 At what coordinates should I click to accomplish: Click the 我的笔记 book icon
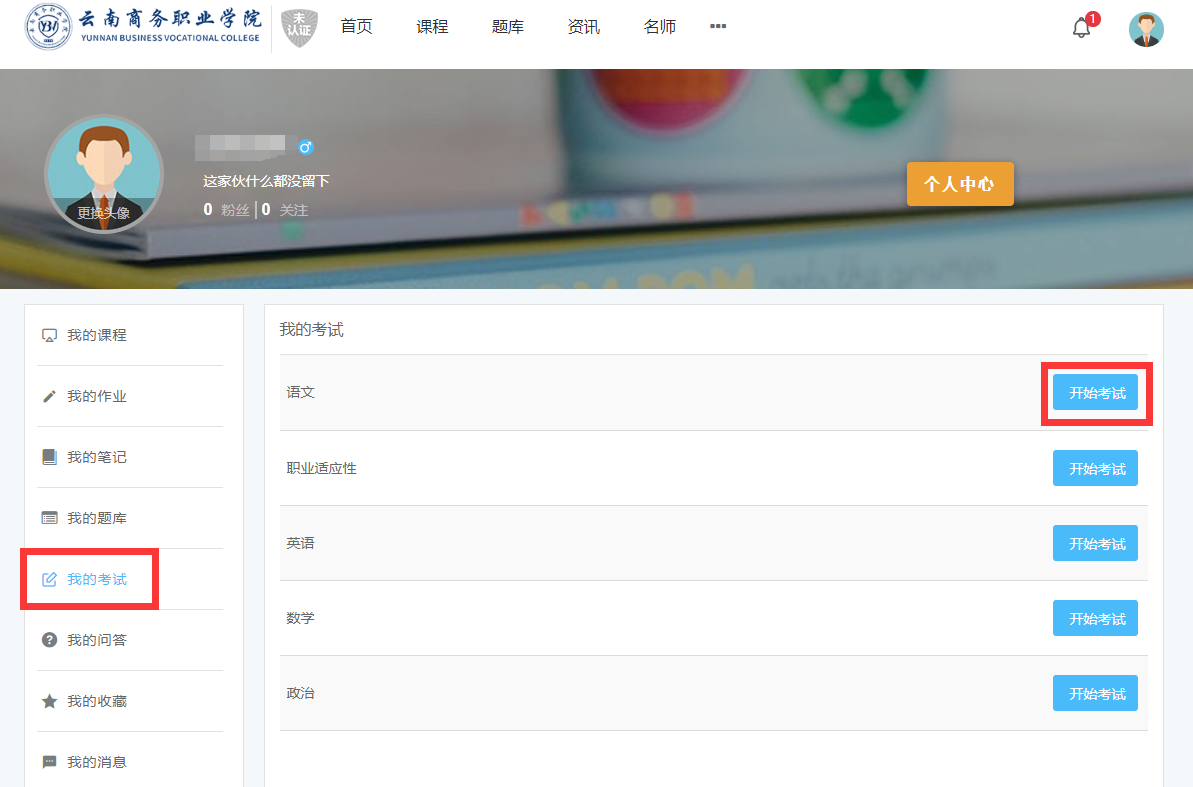[49, 457]
